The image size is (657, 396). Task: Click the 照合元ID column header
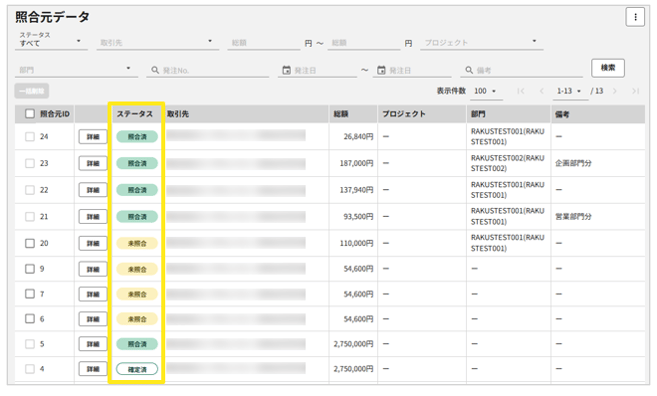pyautogui.click(x=55, y=114)
